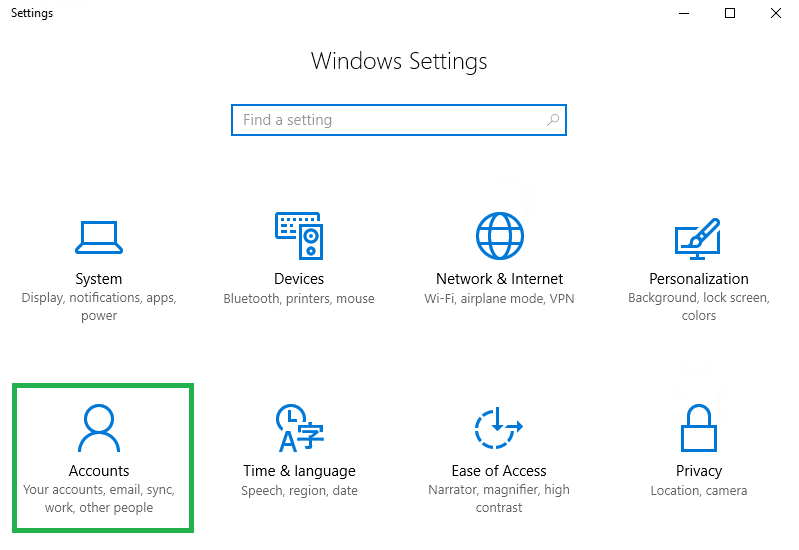
Task: Select the System heading text
Action: coord(99,279)
